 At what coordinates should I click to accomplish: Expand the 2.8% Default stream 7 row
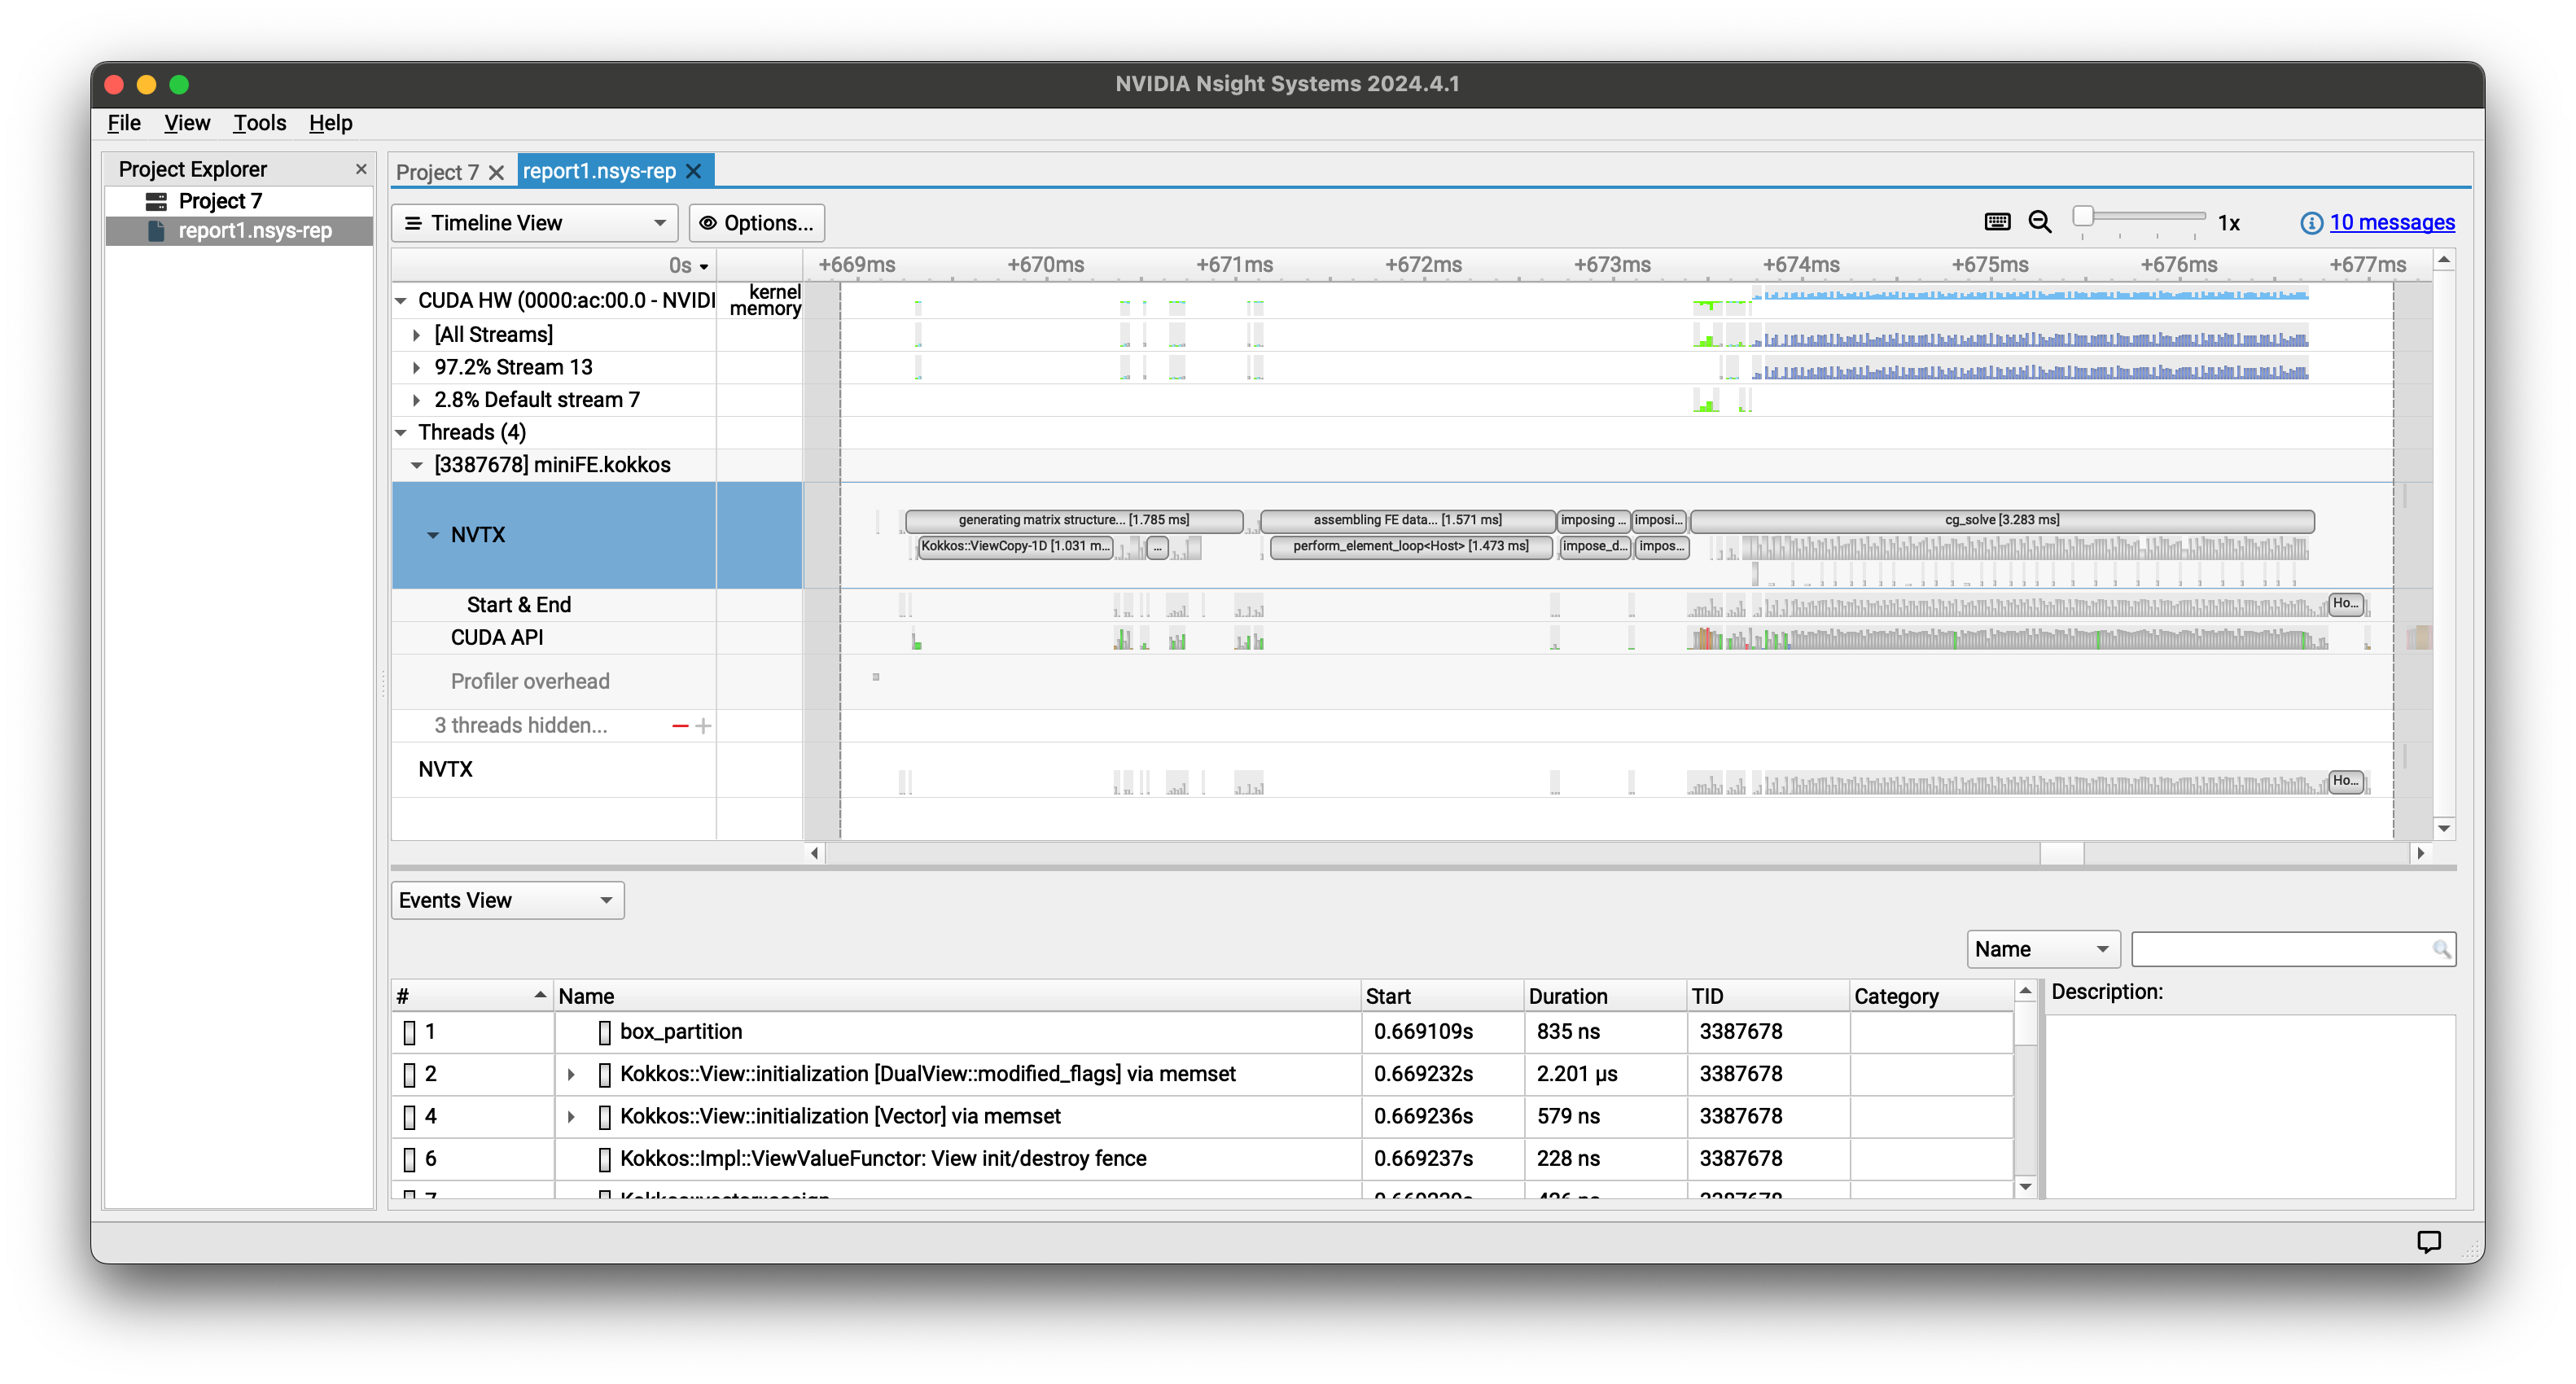[x=417, y=400]
